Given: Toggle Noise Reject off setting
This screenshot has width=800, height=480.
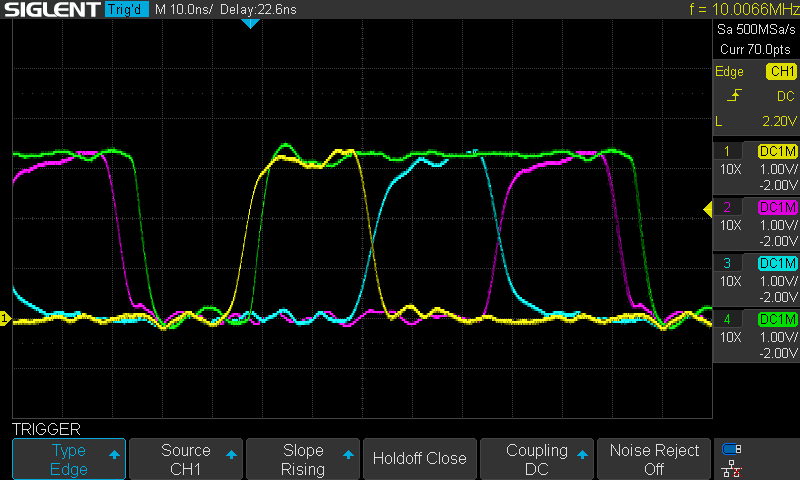Looking at the screenshot, I should tap(654, 459).
